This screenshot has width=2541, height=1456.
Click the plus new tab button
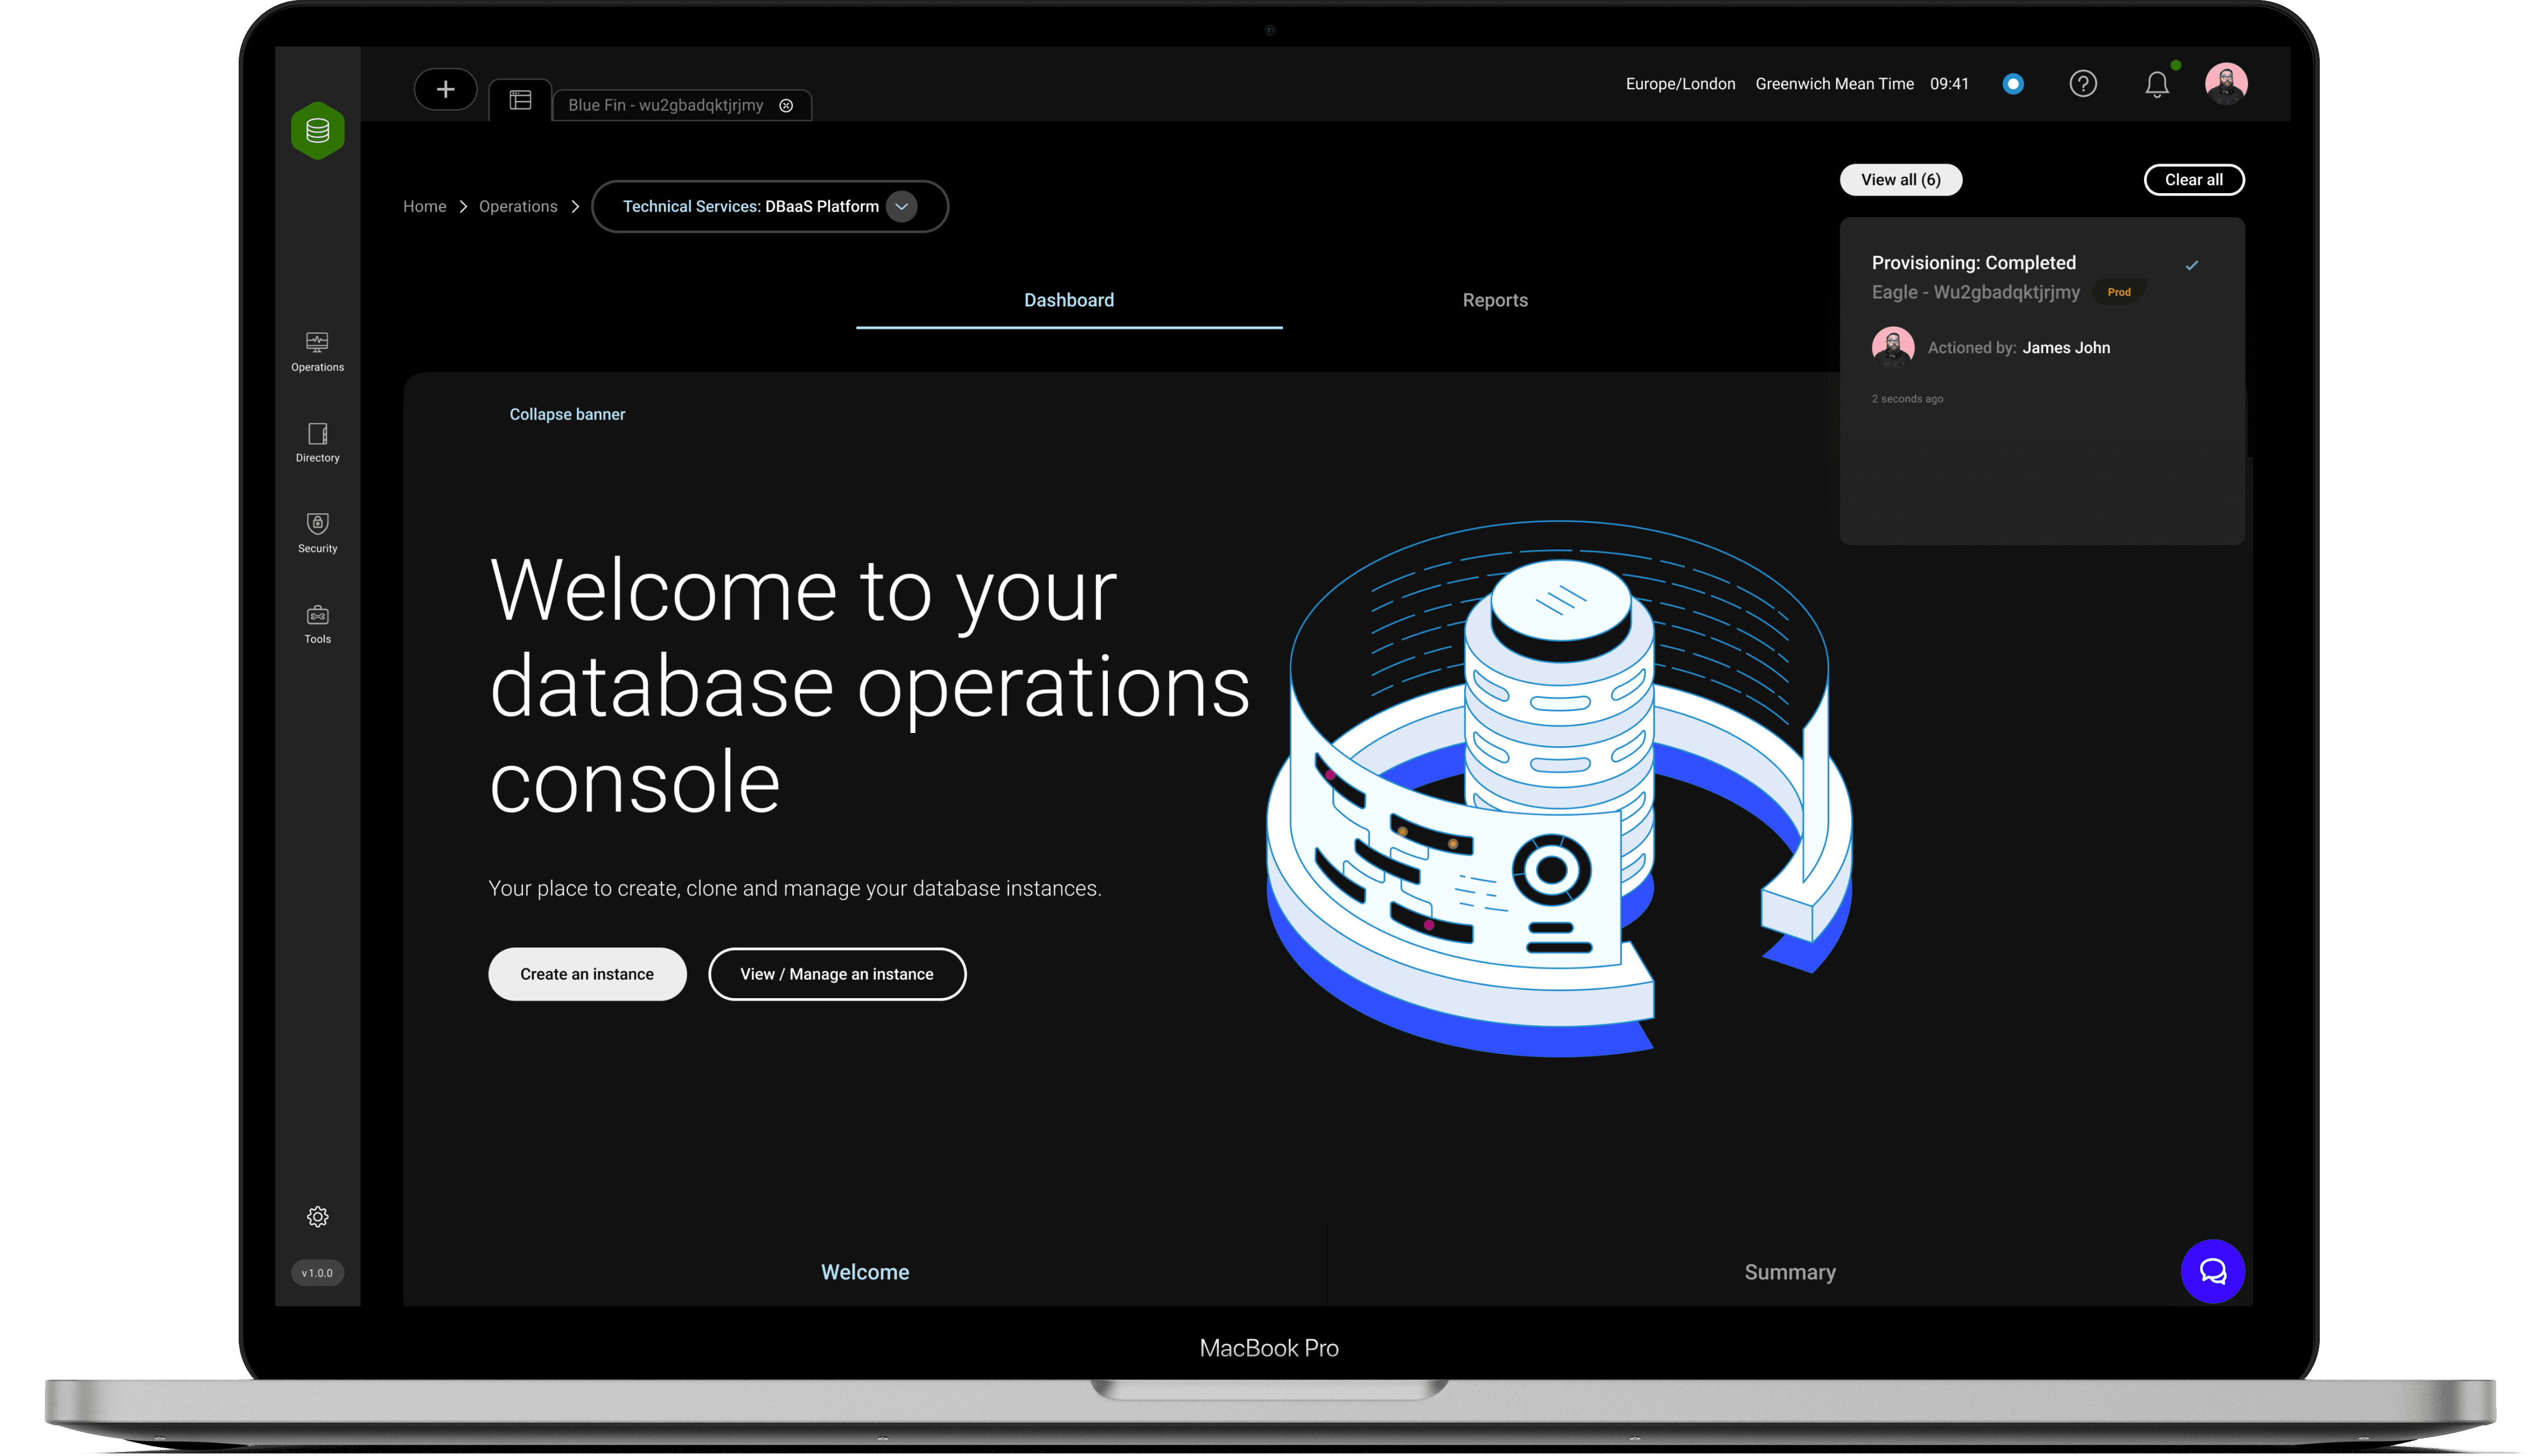[x=445, y=89]
